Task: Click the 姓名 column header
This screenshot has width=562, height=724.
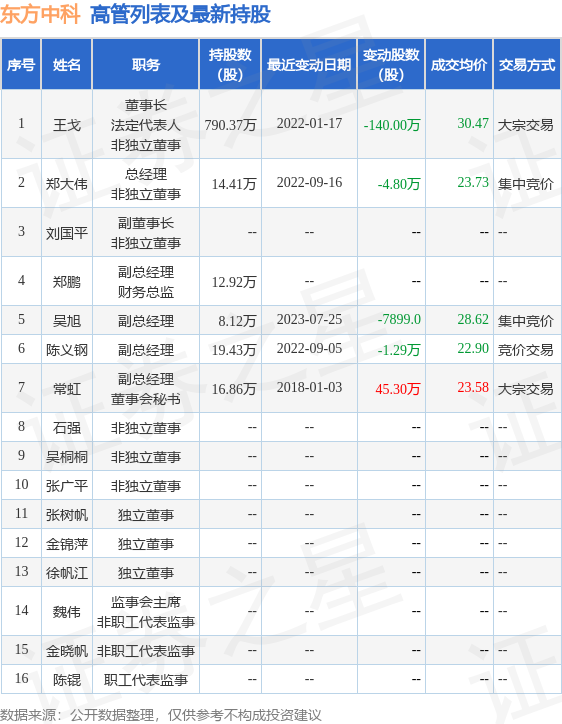Action: (66, 65)
